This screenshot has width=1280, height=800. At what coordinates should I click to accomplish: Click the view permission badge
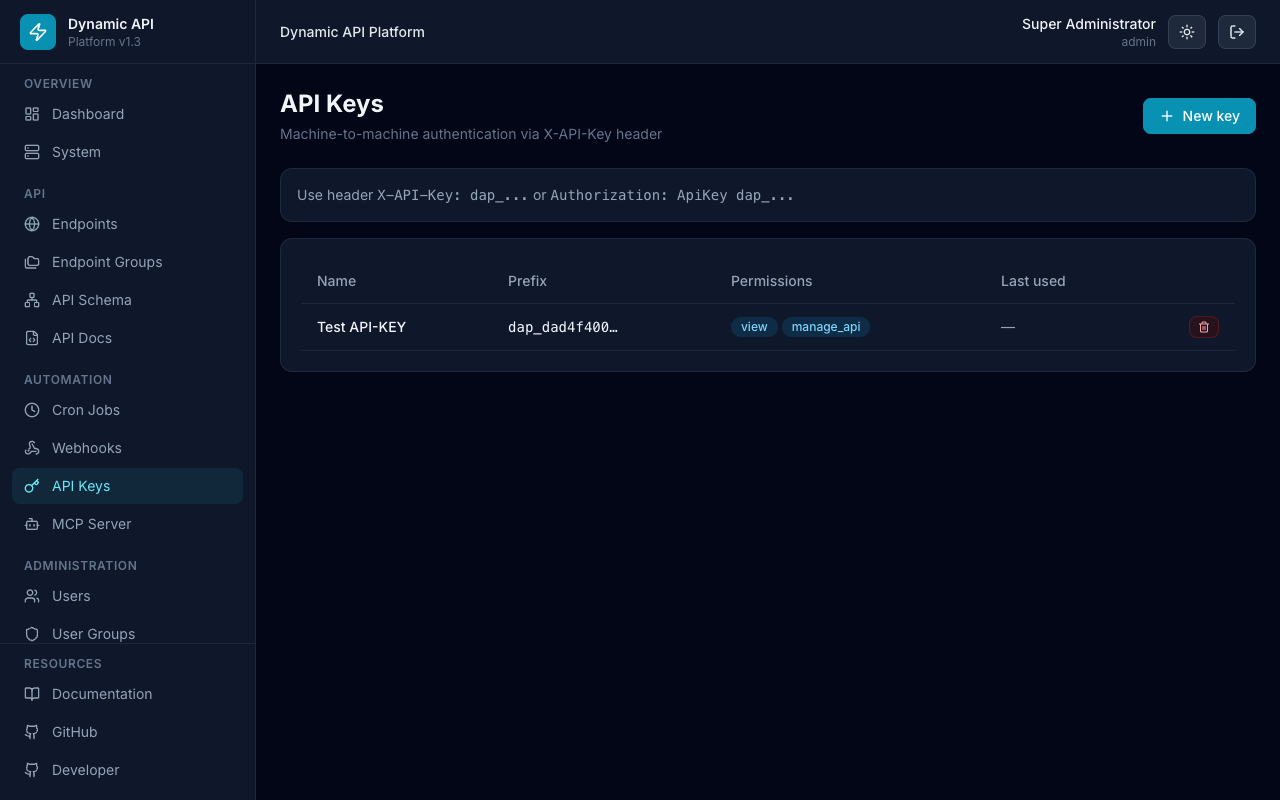tap(754, 327)
